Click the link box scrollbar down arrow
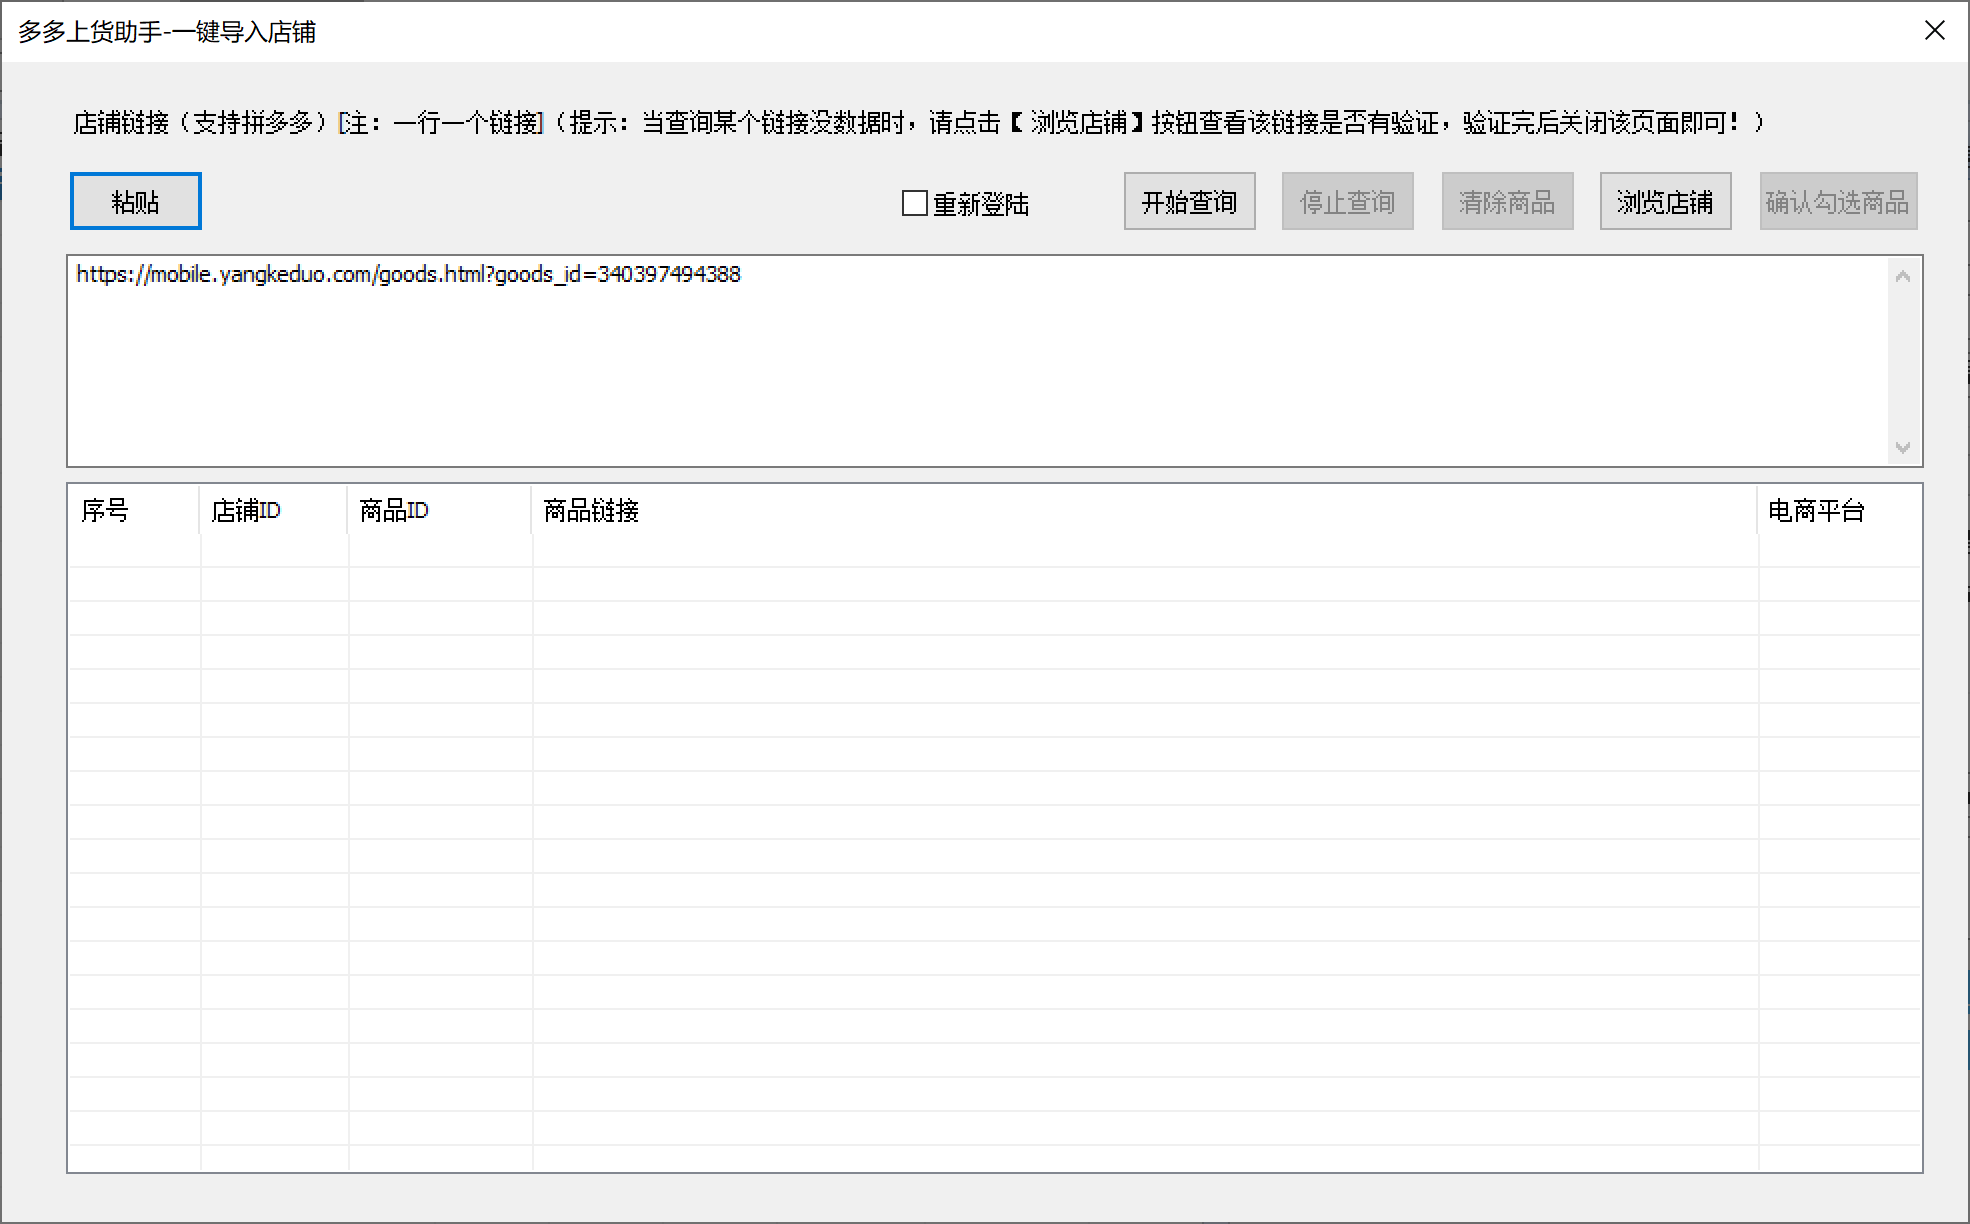This screenshot has width=1970, height=1224. (x=1903, y=447)
